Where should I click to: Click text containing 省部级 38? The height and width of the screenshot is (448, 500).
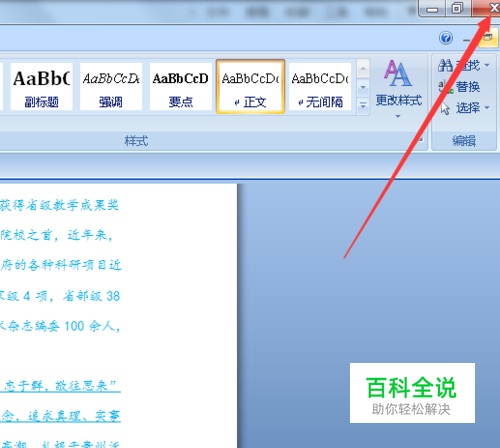click(x=91, y=296)
